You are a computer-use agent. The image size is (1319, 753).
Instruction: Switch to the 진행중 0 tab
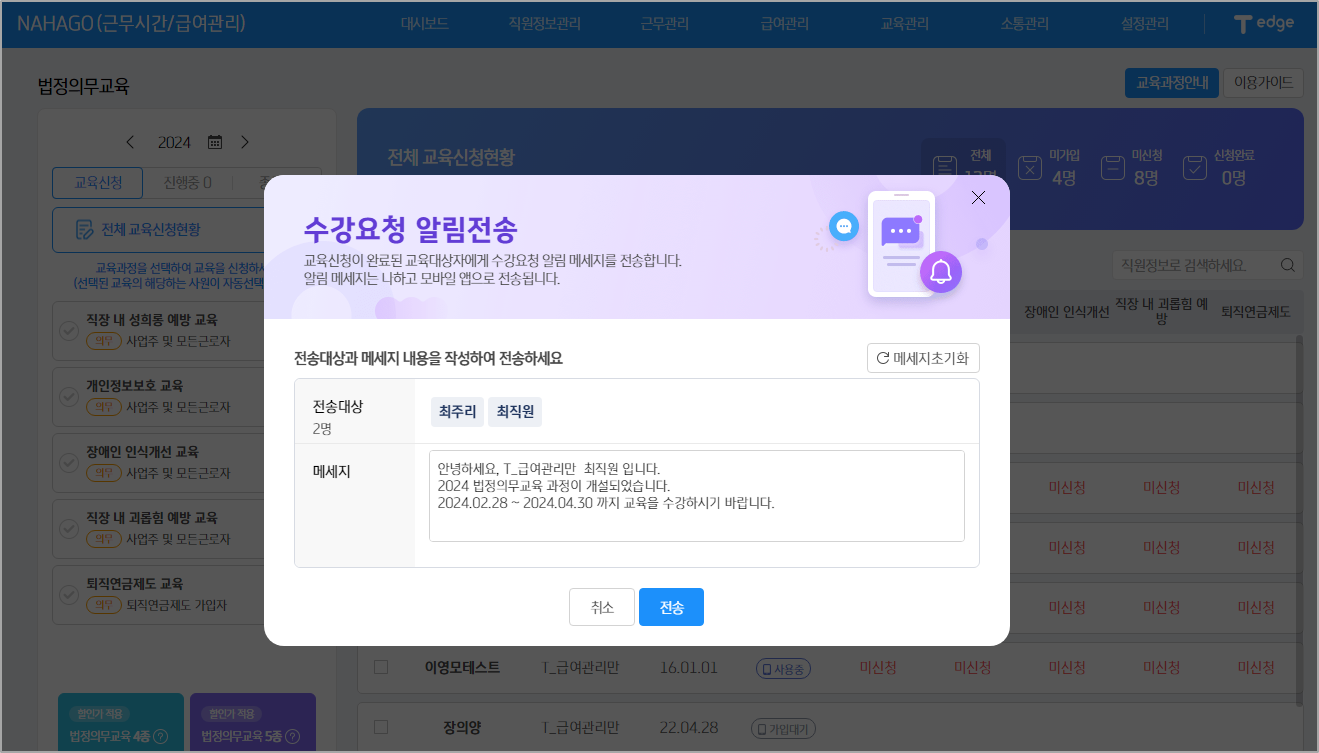coord(187,183)
